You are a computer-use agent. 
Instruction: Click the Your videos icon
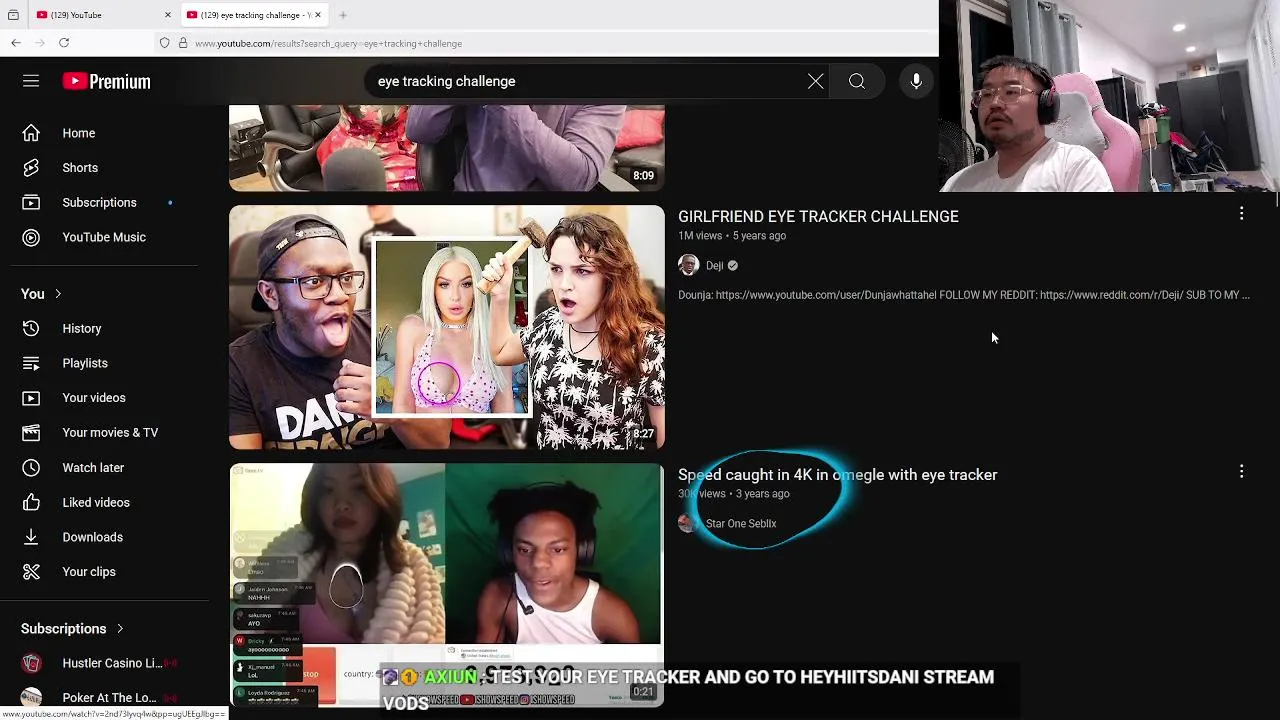31,398
